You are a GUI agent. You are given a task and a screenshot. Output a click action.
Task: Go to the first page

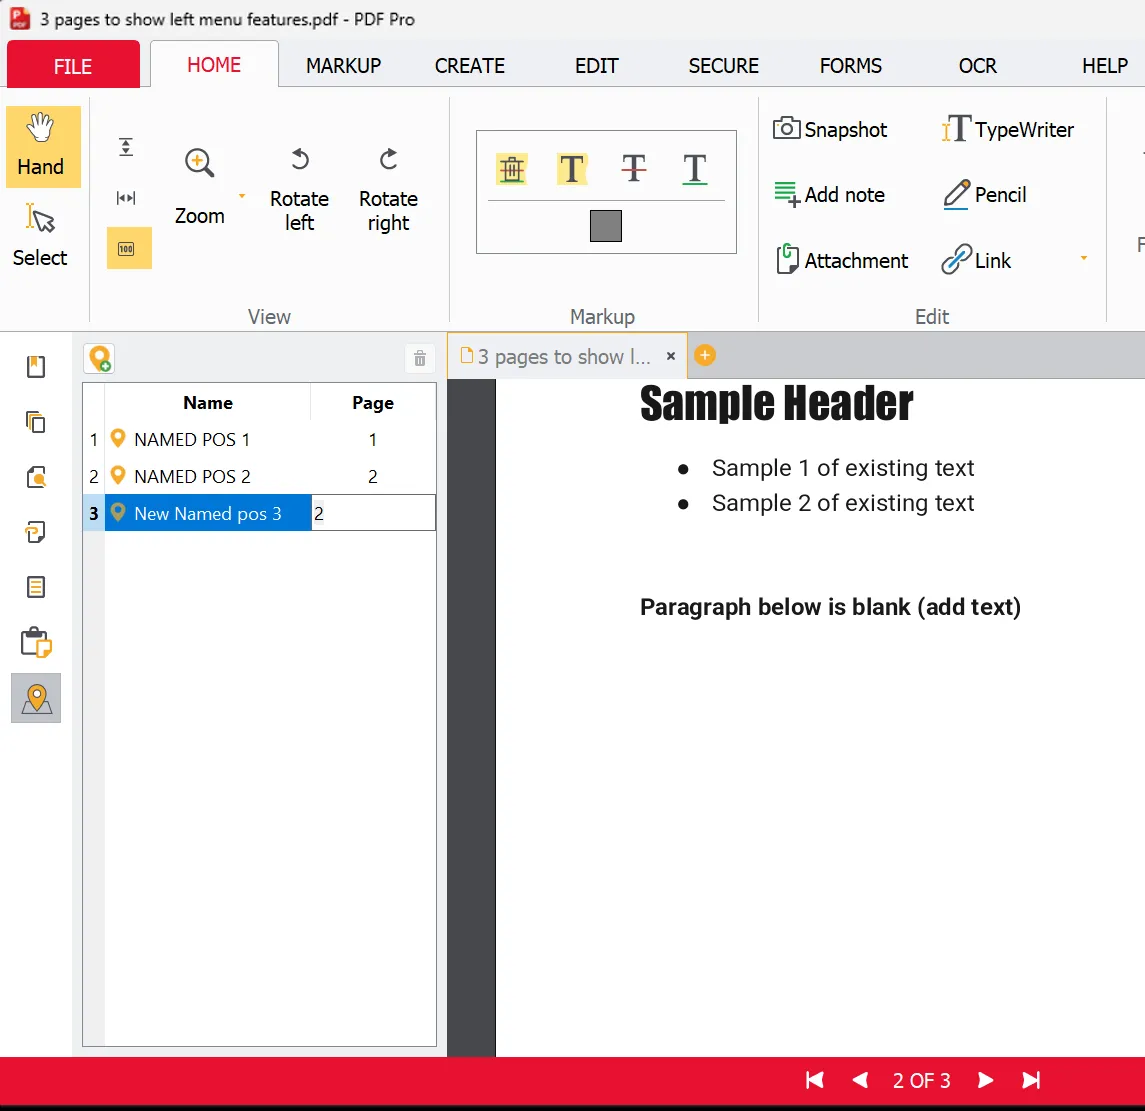pos(815,1080)
